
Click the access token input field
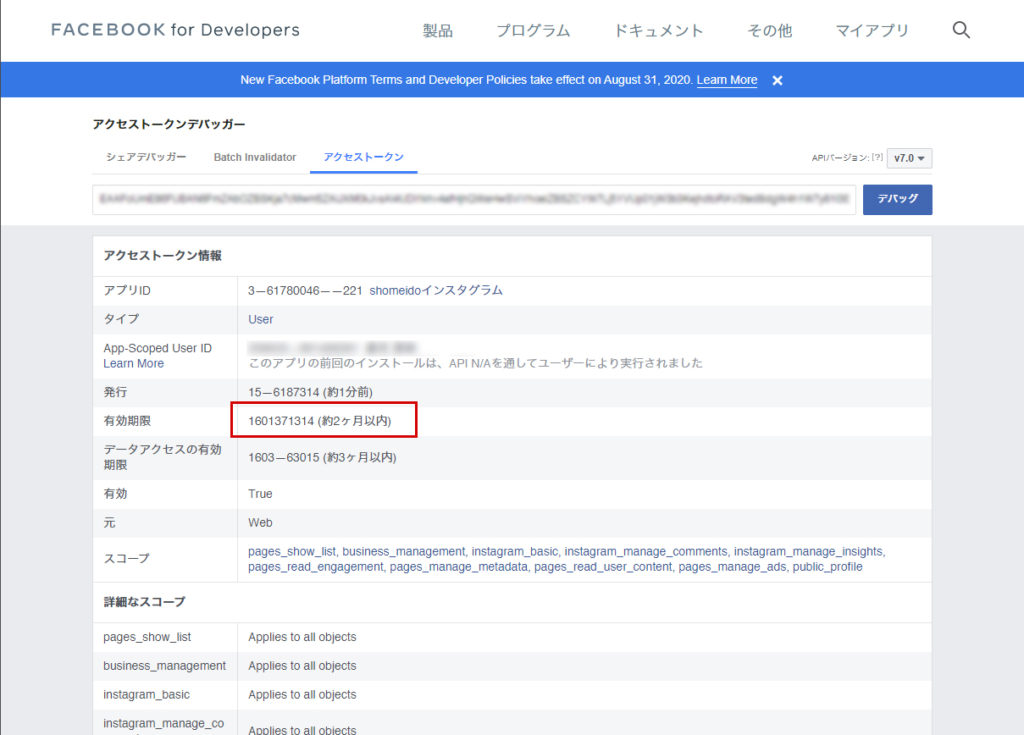(x=474, y=199)
